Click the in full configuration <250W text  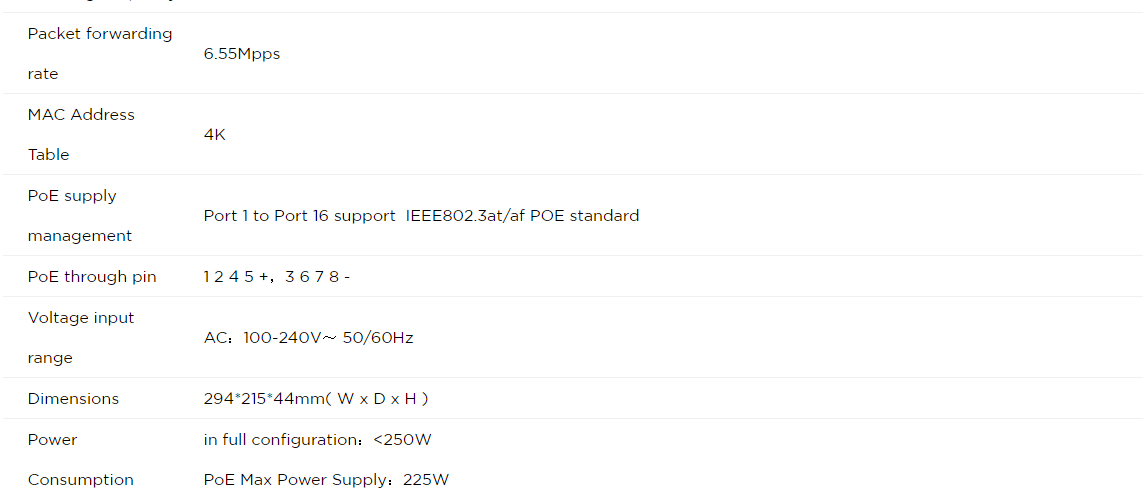(319, 440)
